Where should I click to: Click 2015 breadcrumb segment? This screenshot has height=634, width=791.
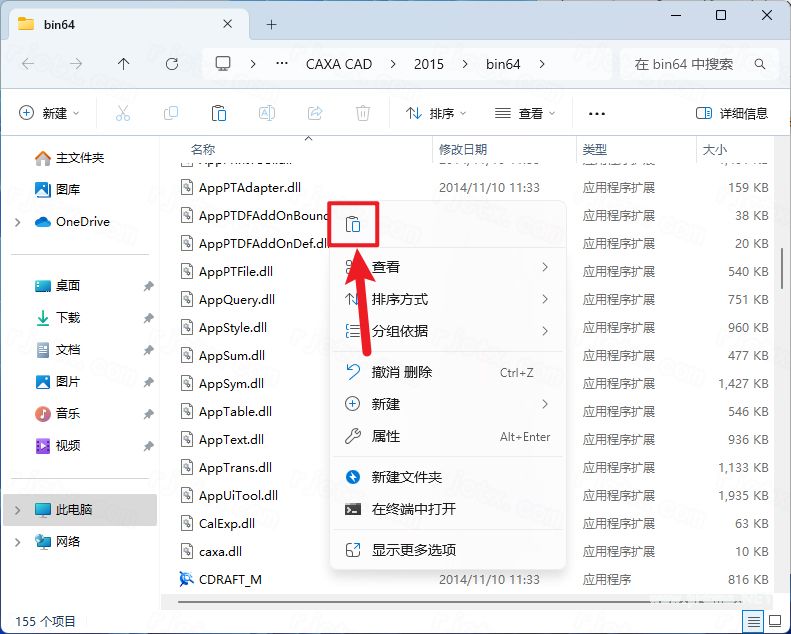429,64
